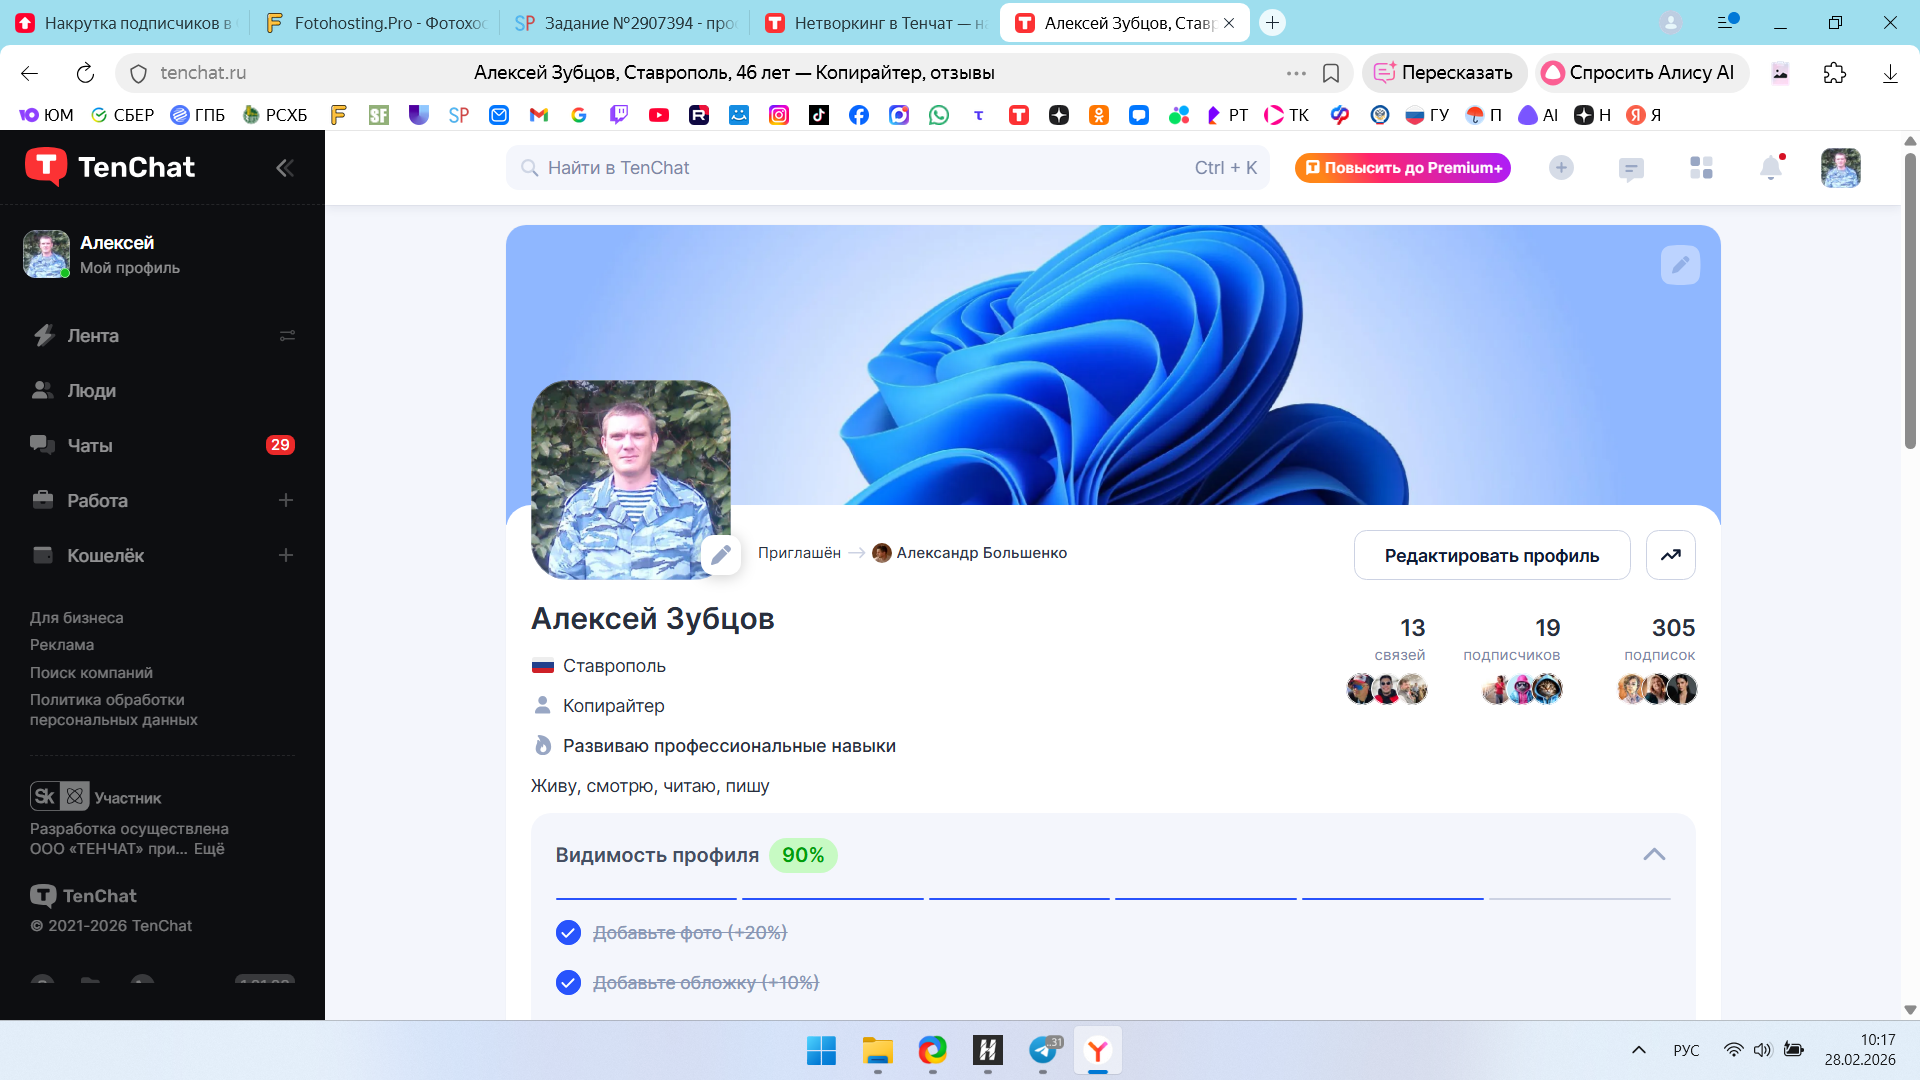
Task: Click the apps grid icon in header
Action: [x=1701, y=168]
